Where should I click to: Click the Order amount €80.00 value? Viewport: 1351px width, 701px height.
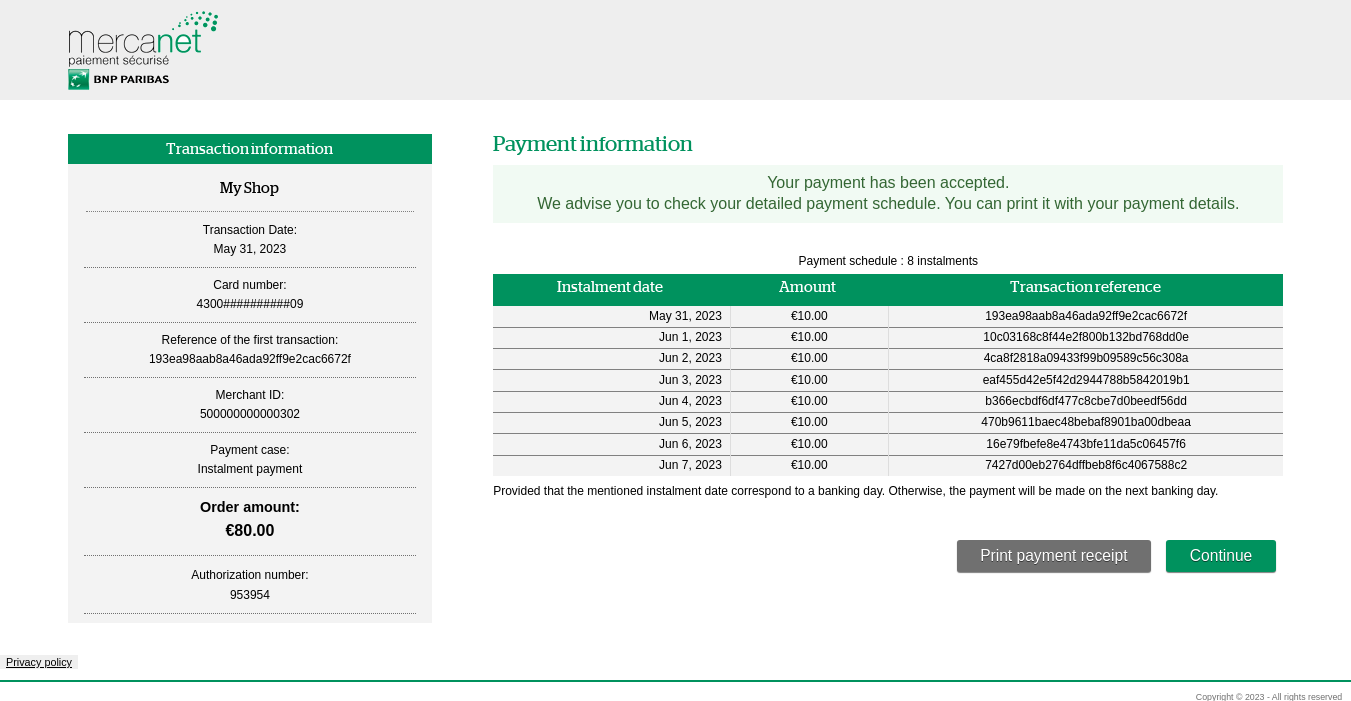click(249, 530)
